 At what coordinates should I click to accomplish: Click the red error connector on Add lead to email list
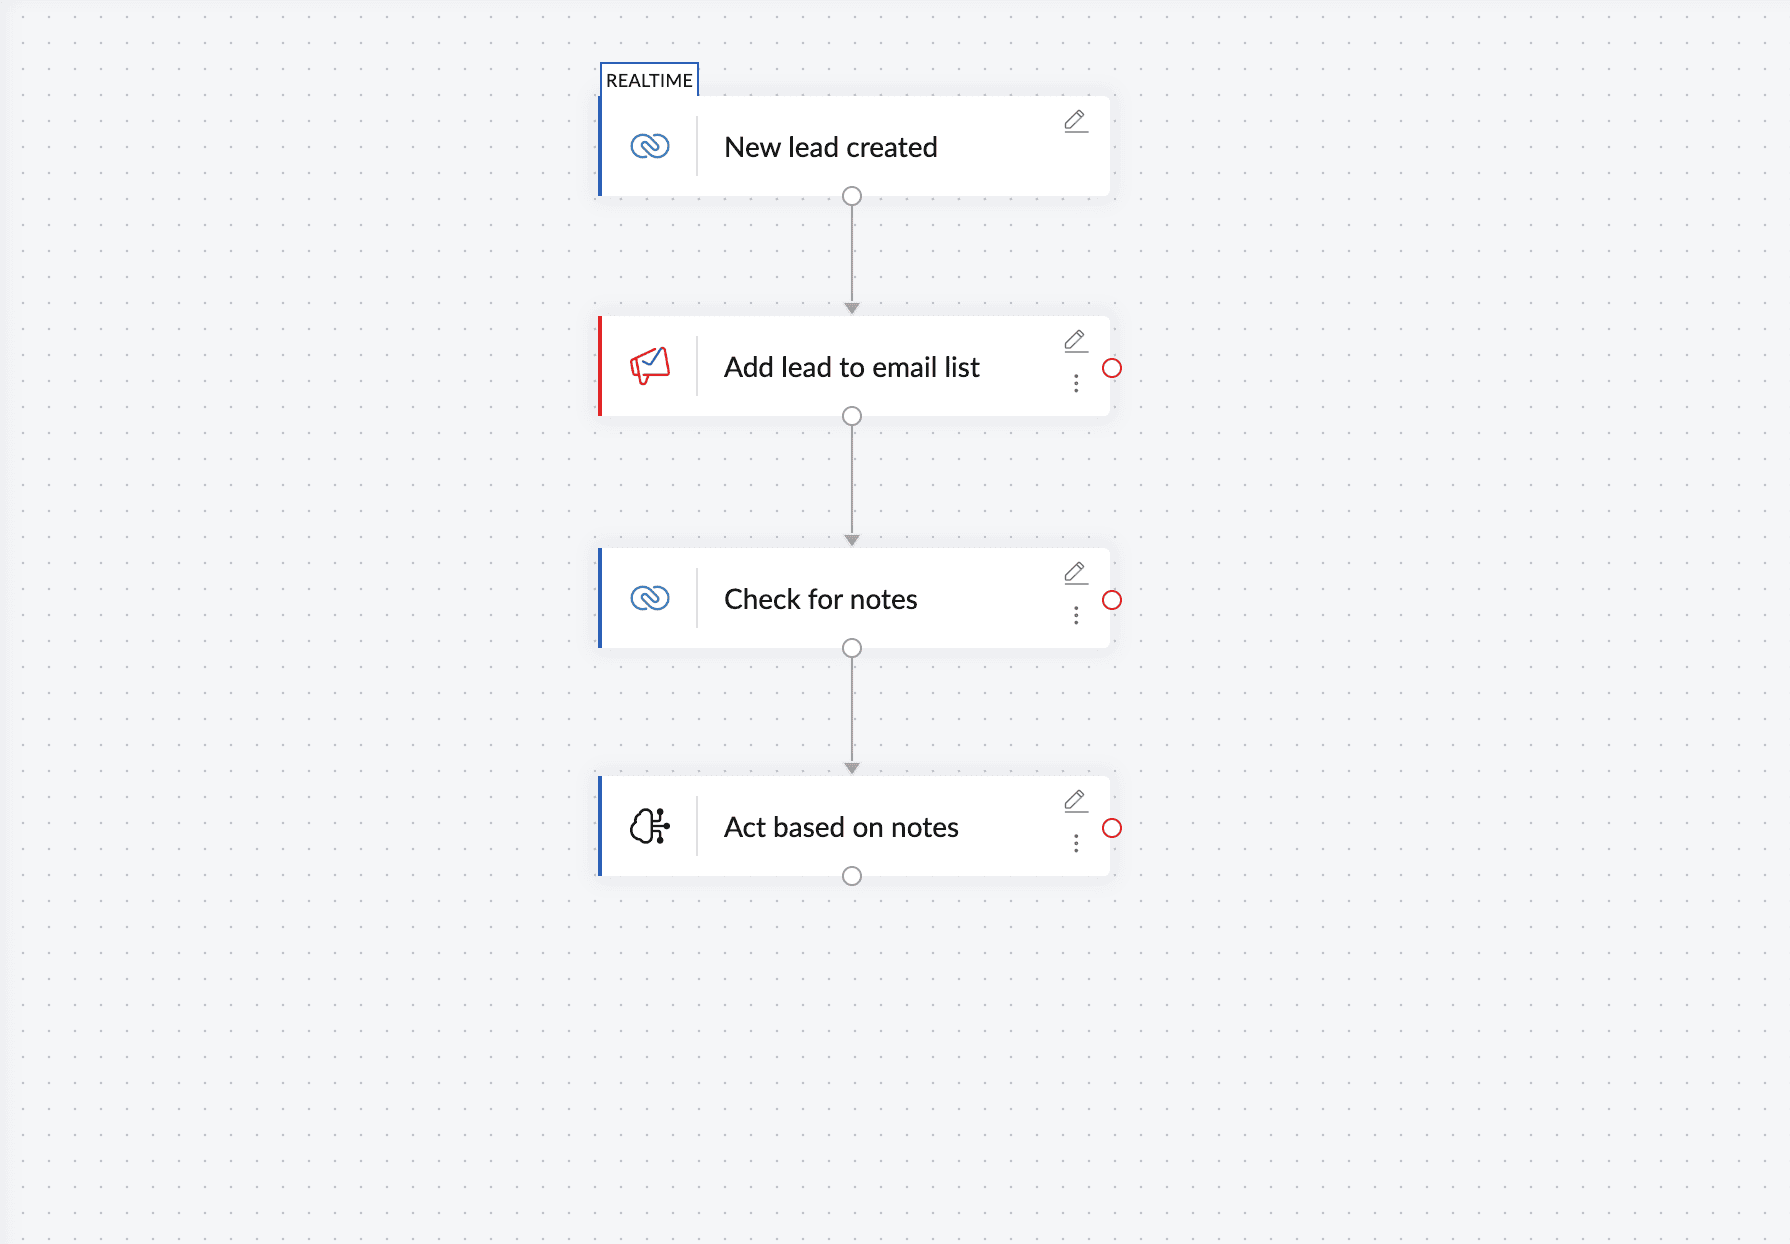coord(1112,368)
